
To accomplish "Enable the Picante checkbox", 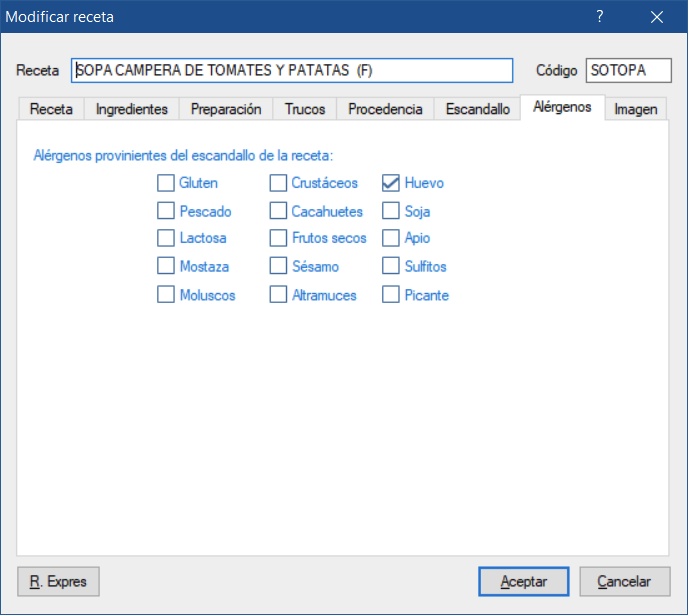I will point(391,295).
